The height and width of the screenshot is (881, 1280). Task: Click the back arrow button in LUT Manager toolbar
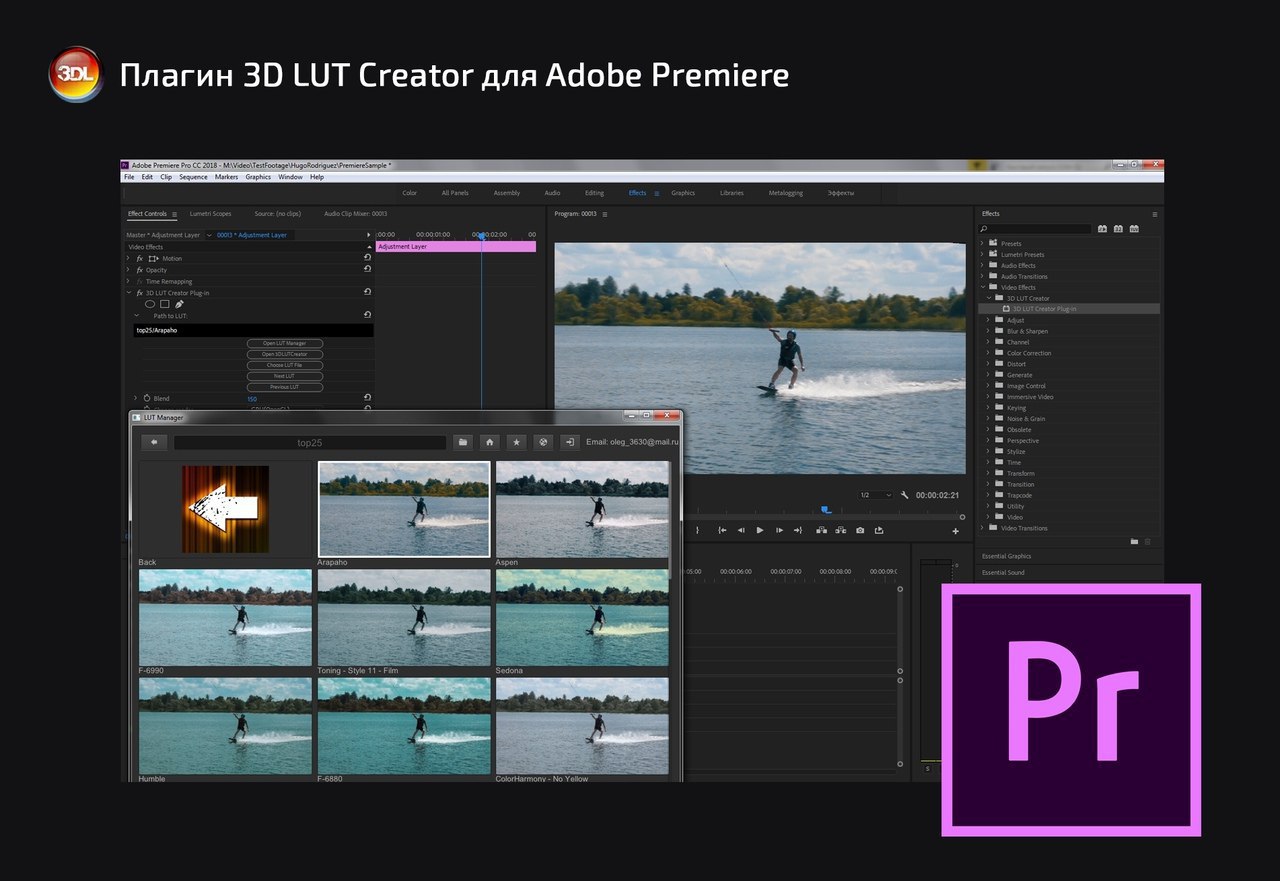point(154,442)
